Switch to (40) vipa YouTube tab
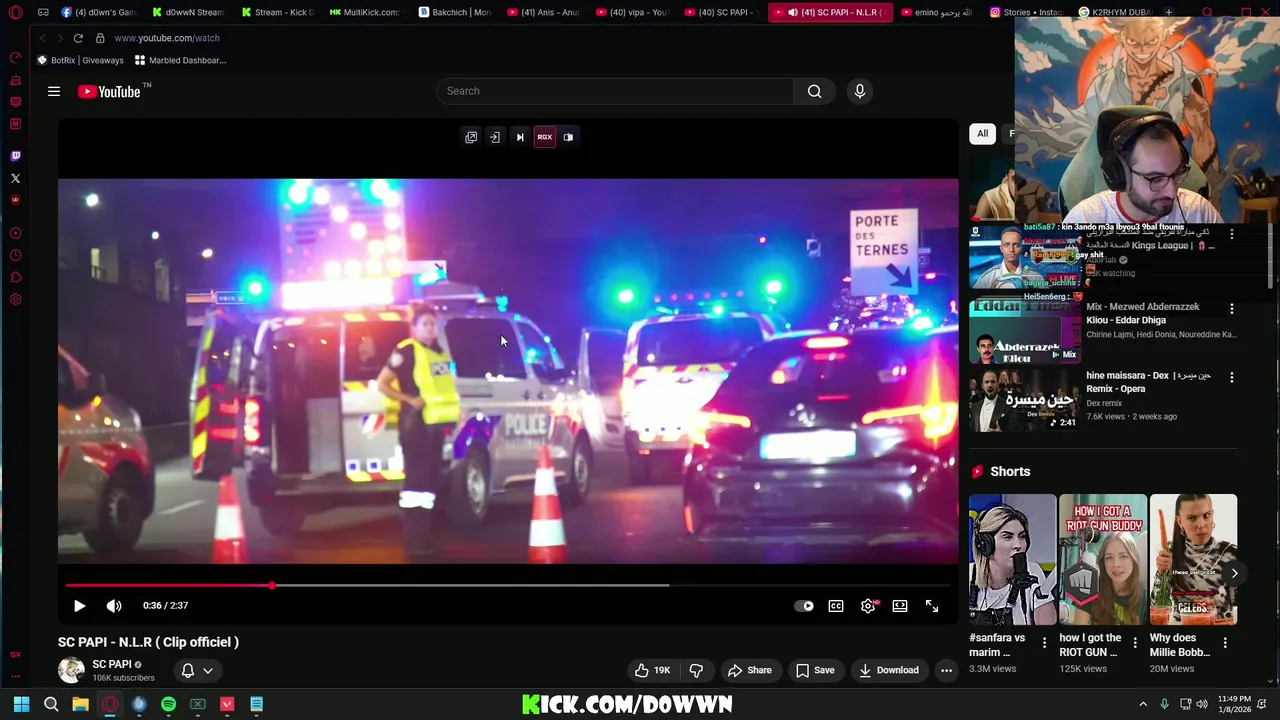 tap(632, 12)
